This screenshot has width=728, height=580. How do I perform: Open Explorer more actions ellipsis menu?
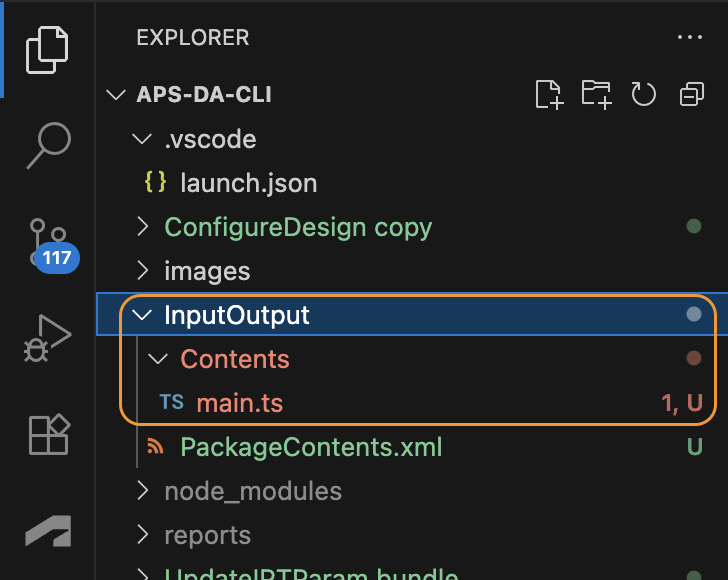(690, 38)
